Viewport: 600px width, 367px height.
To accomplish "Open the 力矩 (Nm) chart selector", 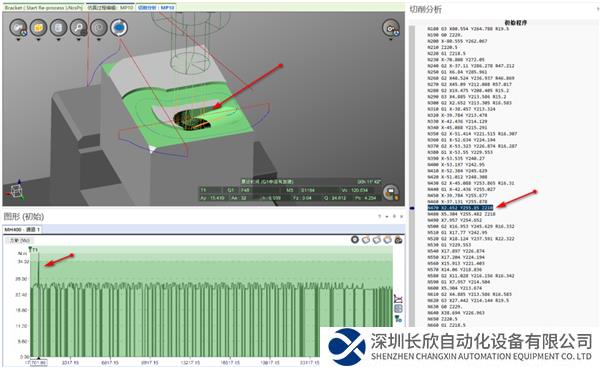I will [x=19, y=240].
